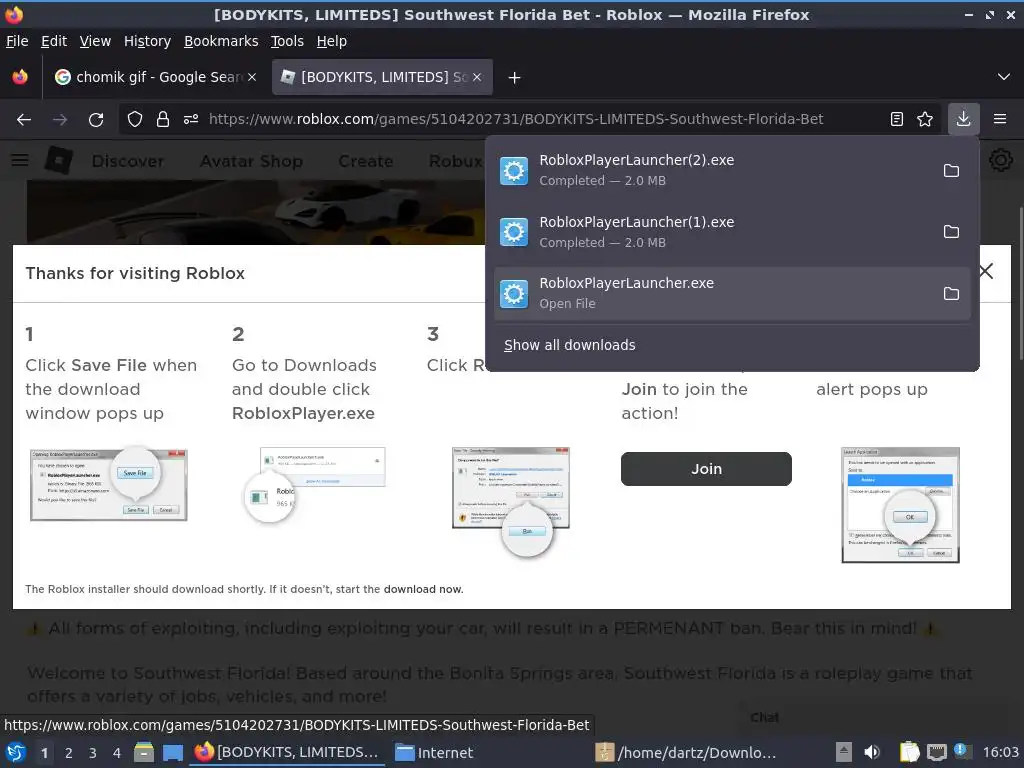Open the Edit menu

click(54, 41)
